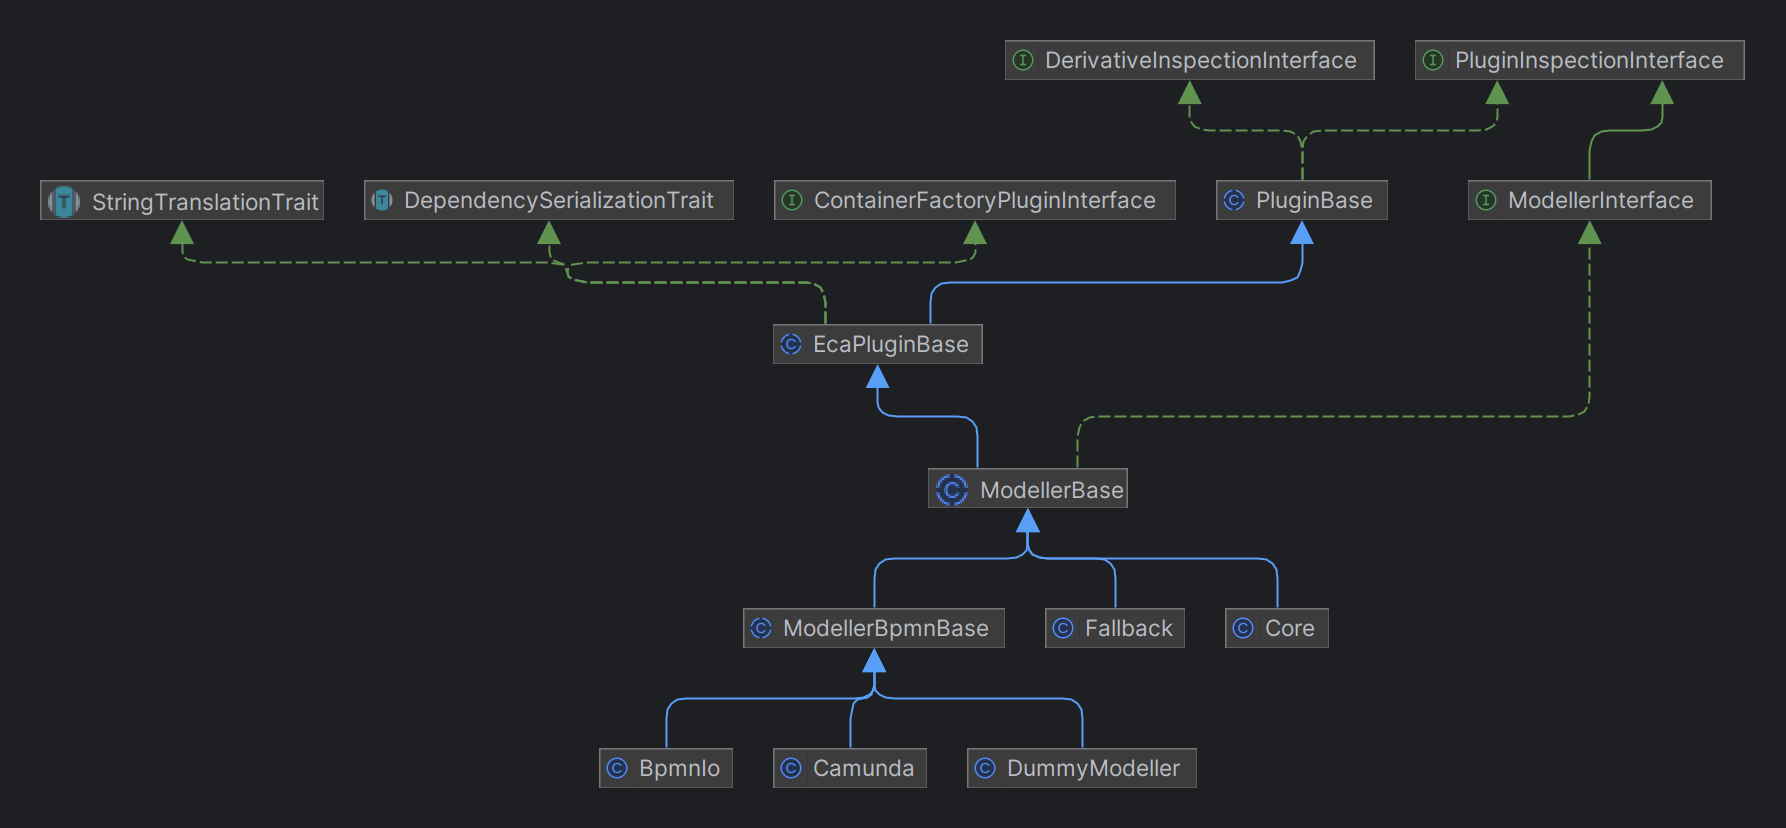Click the ContainerFactoryPluginInterface interface icon
The image size is (1786, 828).
[792, 201]
